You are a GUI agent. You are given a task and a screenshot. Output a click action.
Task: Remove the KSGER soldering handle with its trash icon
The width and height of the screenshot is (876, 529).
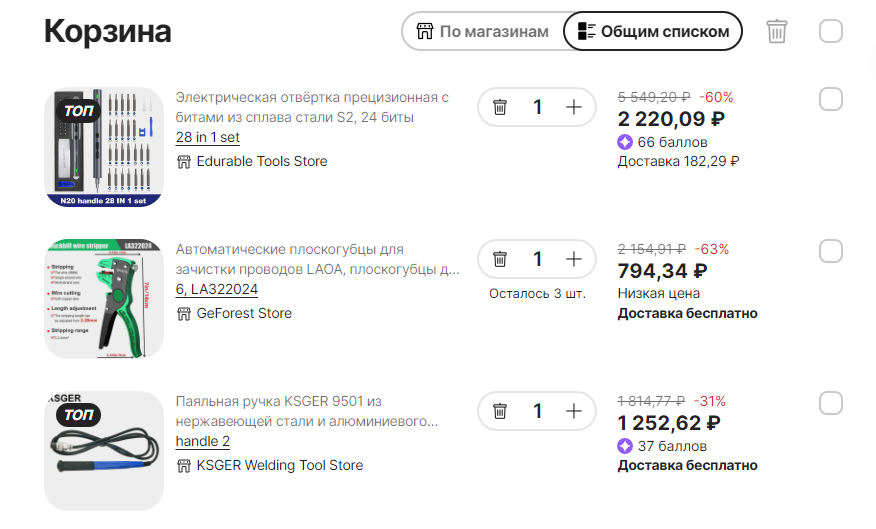pos(500,411)
